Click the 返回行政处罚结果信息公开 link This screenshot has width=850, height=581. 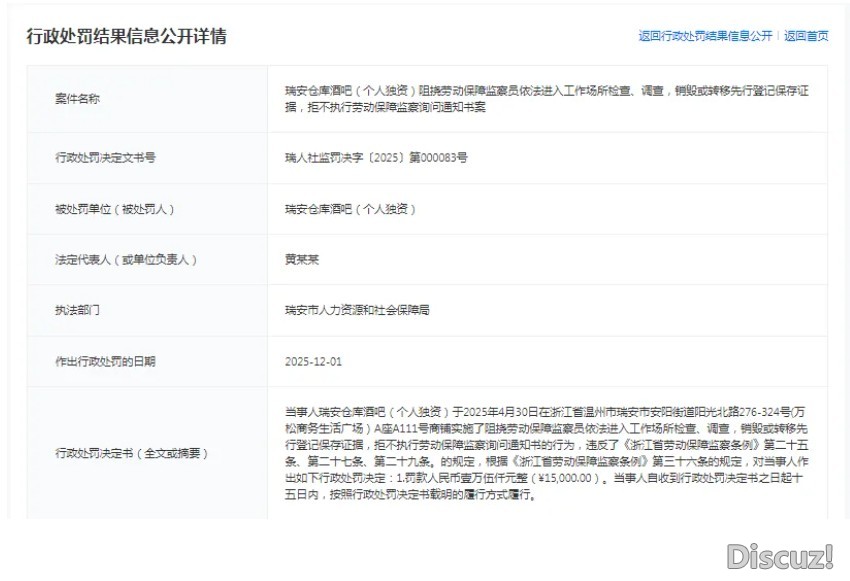click(x=705, y=36)
